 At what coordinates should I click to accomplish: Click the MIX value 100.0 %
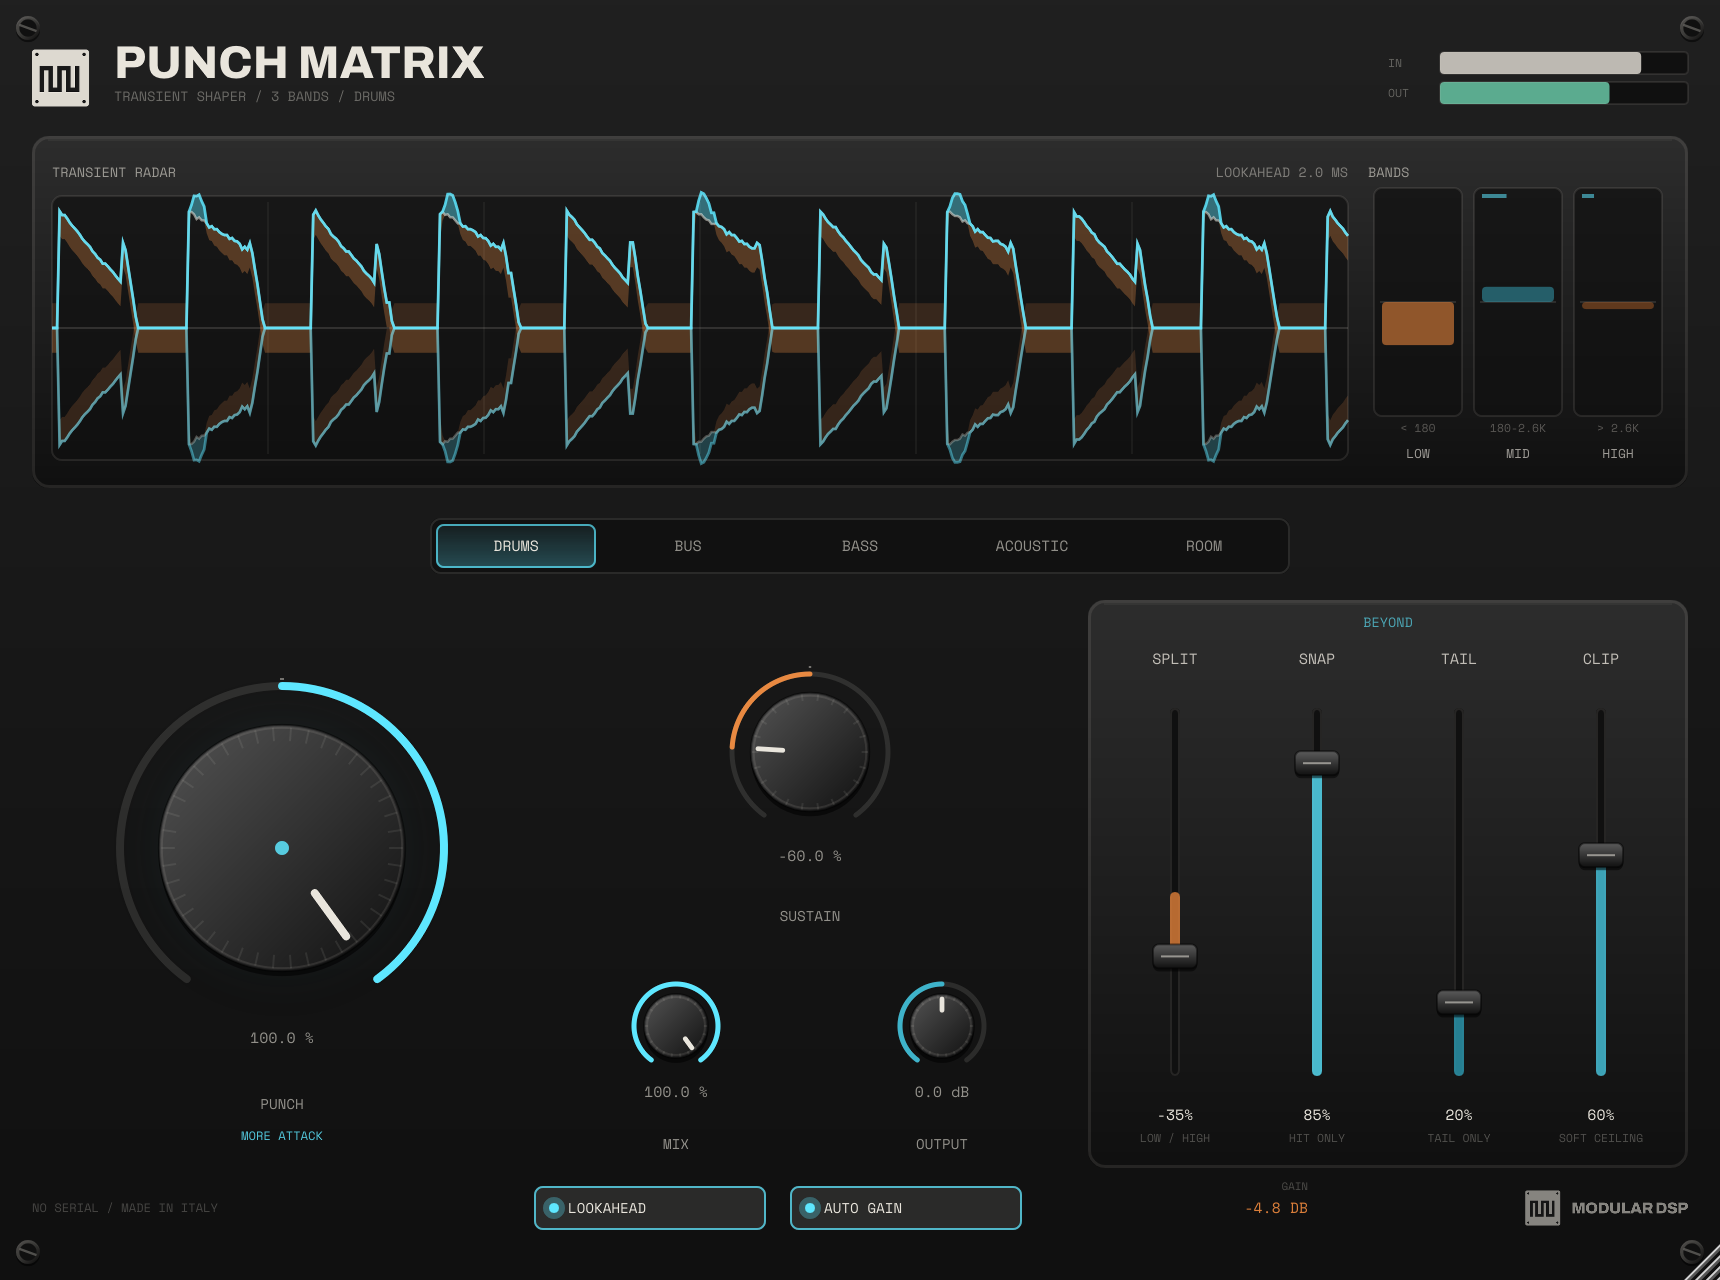[676, 1092]
